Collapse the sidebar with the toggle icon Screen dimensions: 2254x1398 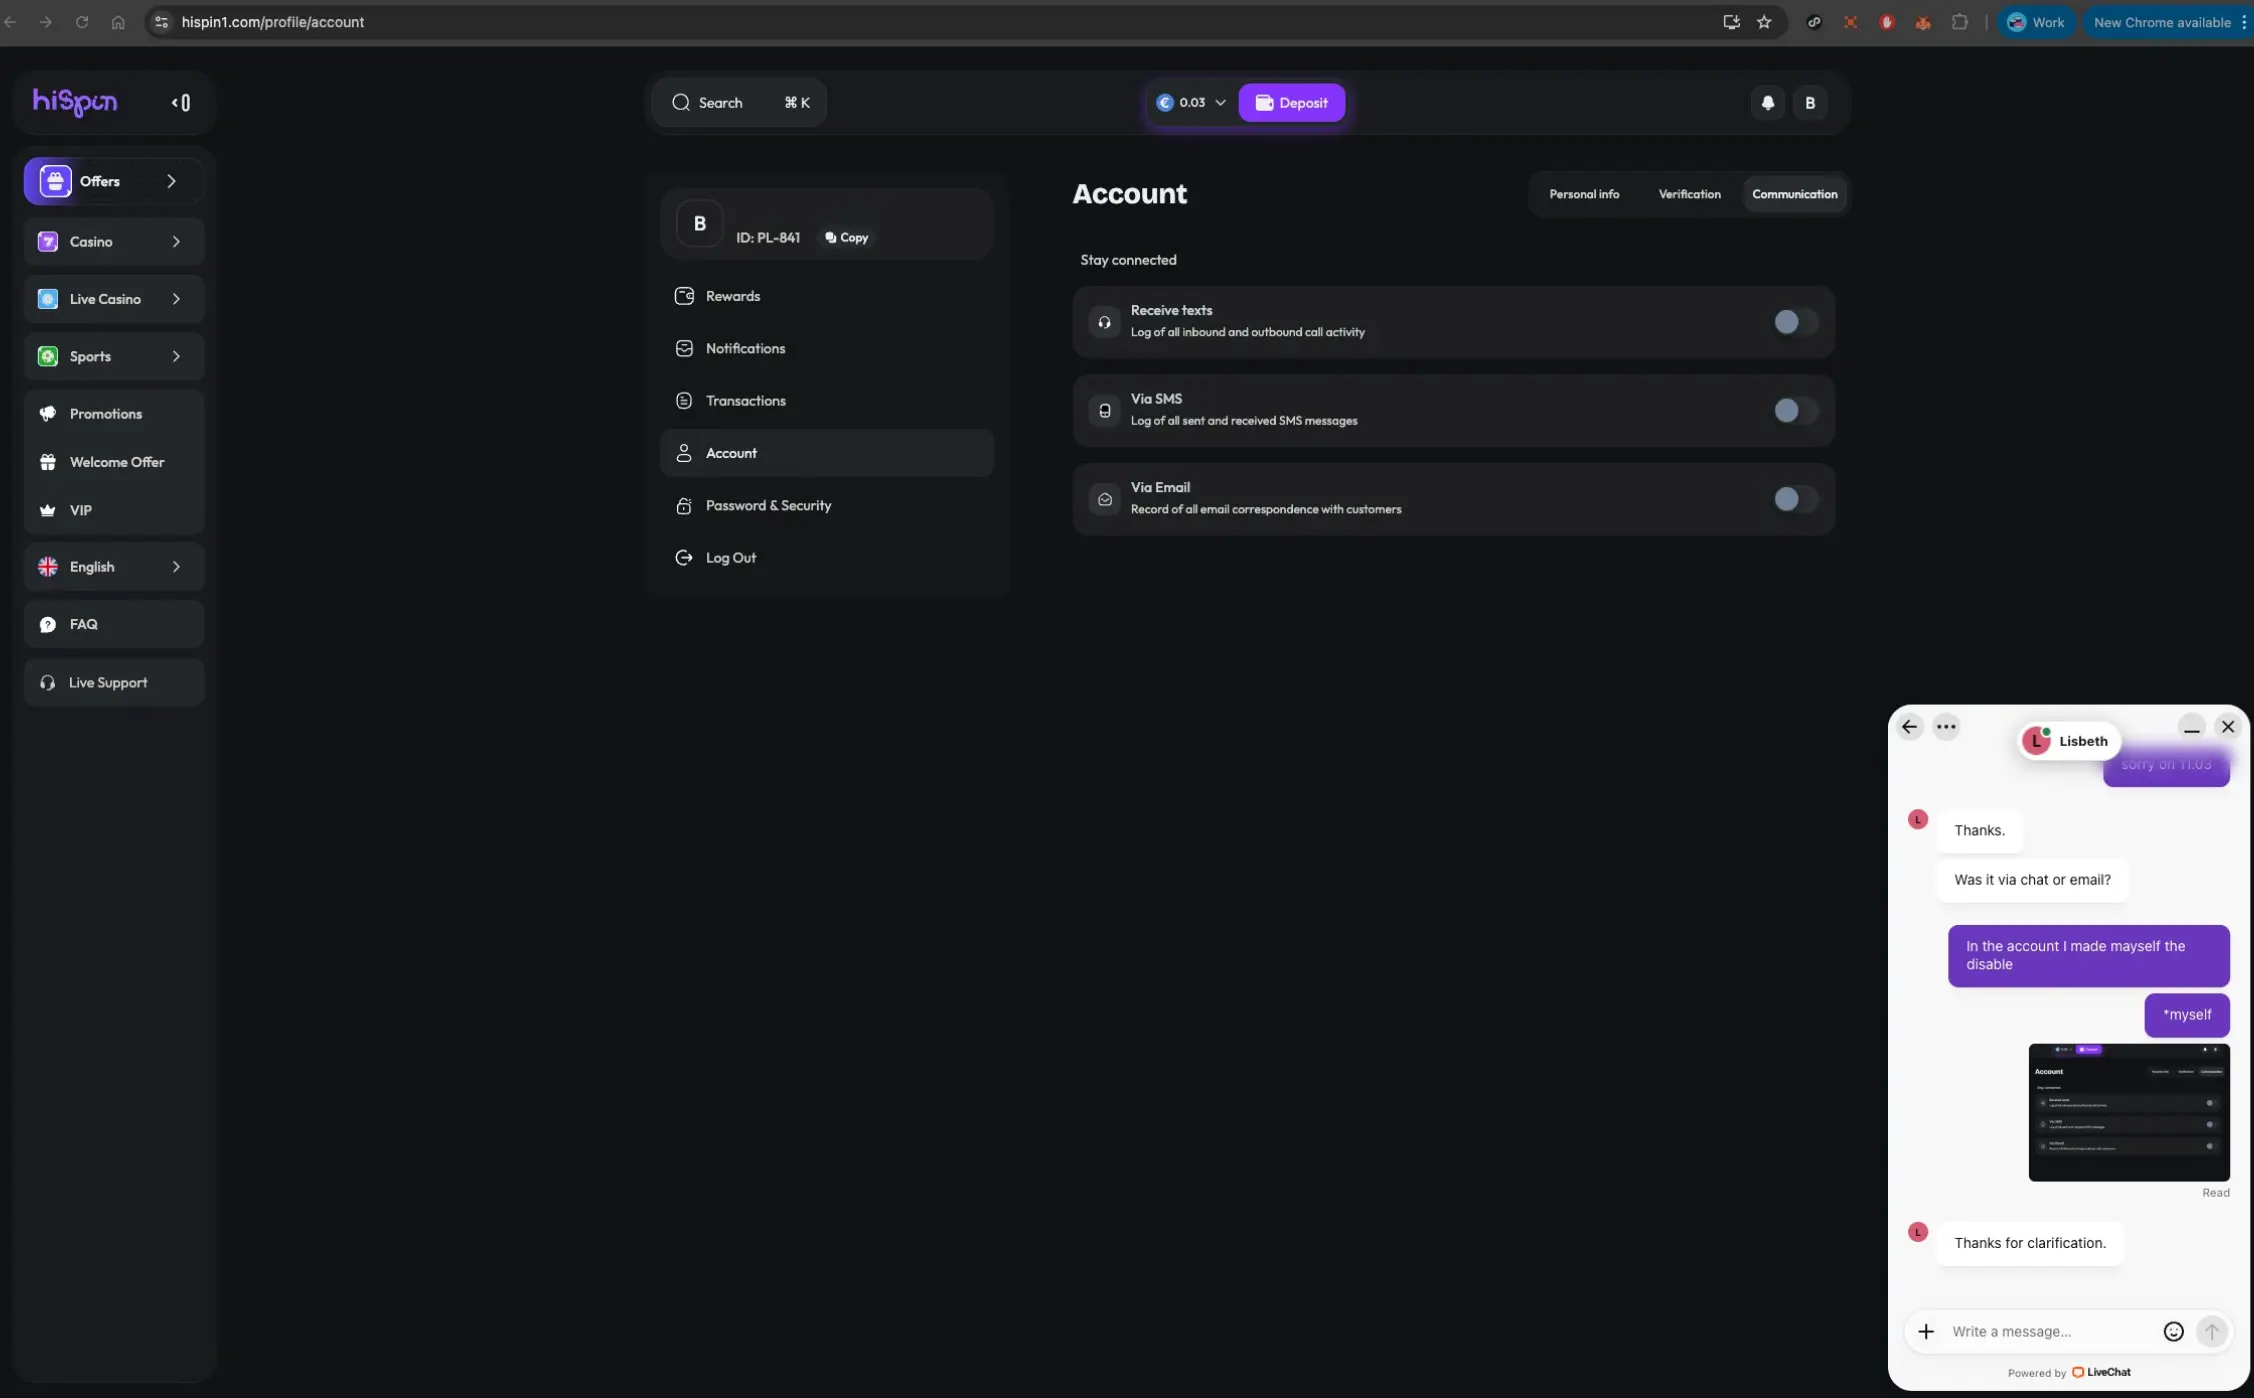181,103
